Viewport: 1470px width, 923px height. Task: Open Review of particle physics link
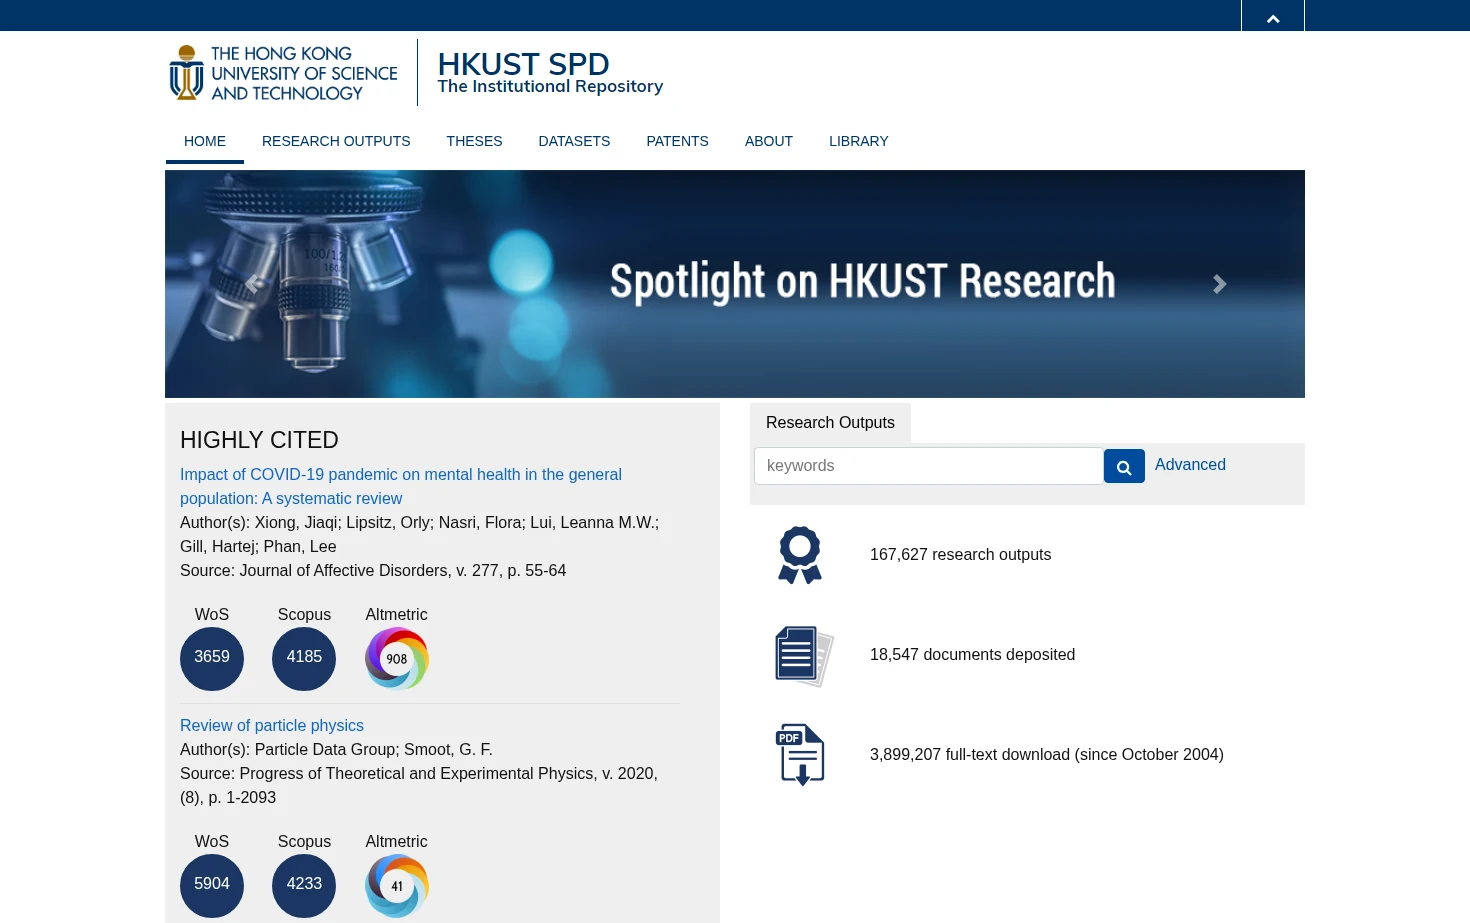tap(272, 726)
